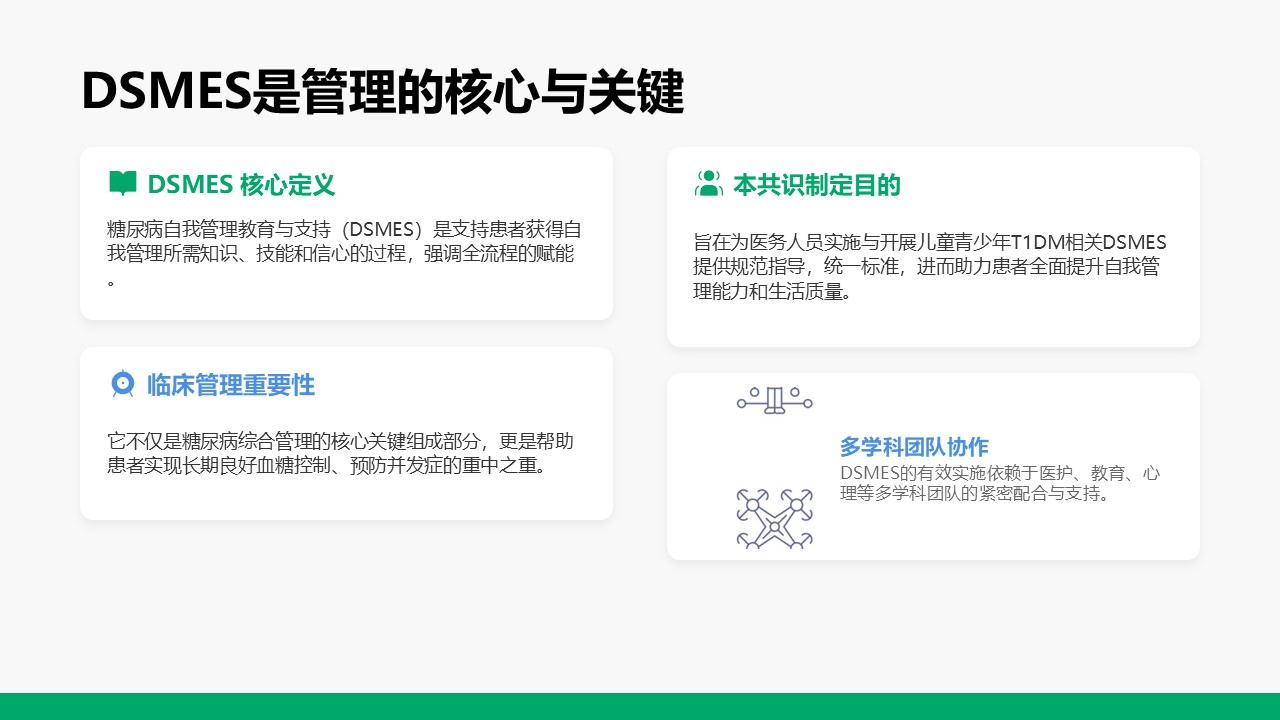This screenshot has width=1280, height=720.
Task: Click the blue target icon beside 临床管理重要性
Action: pos(122,384)
